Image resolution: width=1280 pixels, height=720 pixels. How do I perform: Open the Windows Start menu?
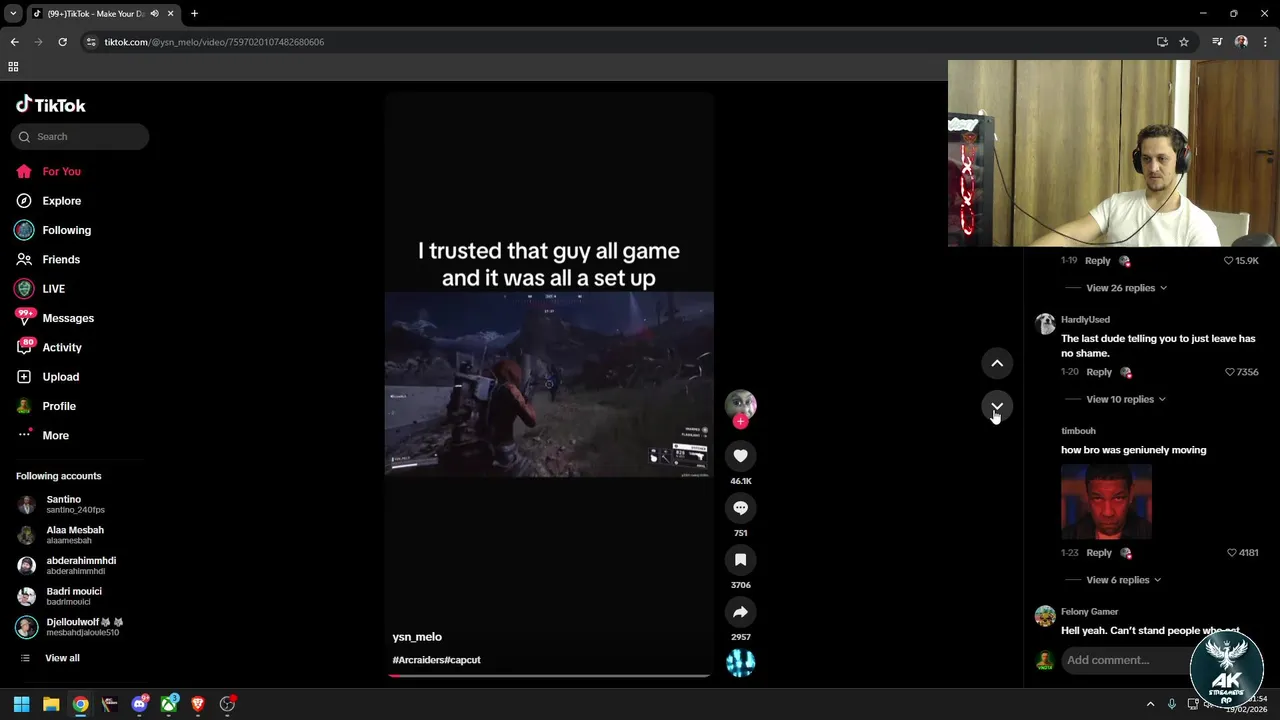[x=21, y=704]
